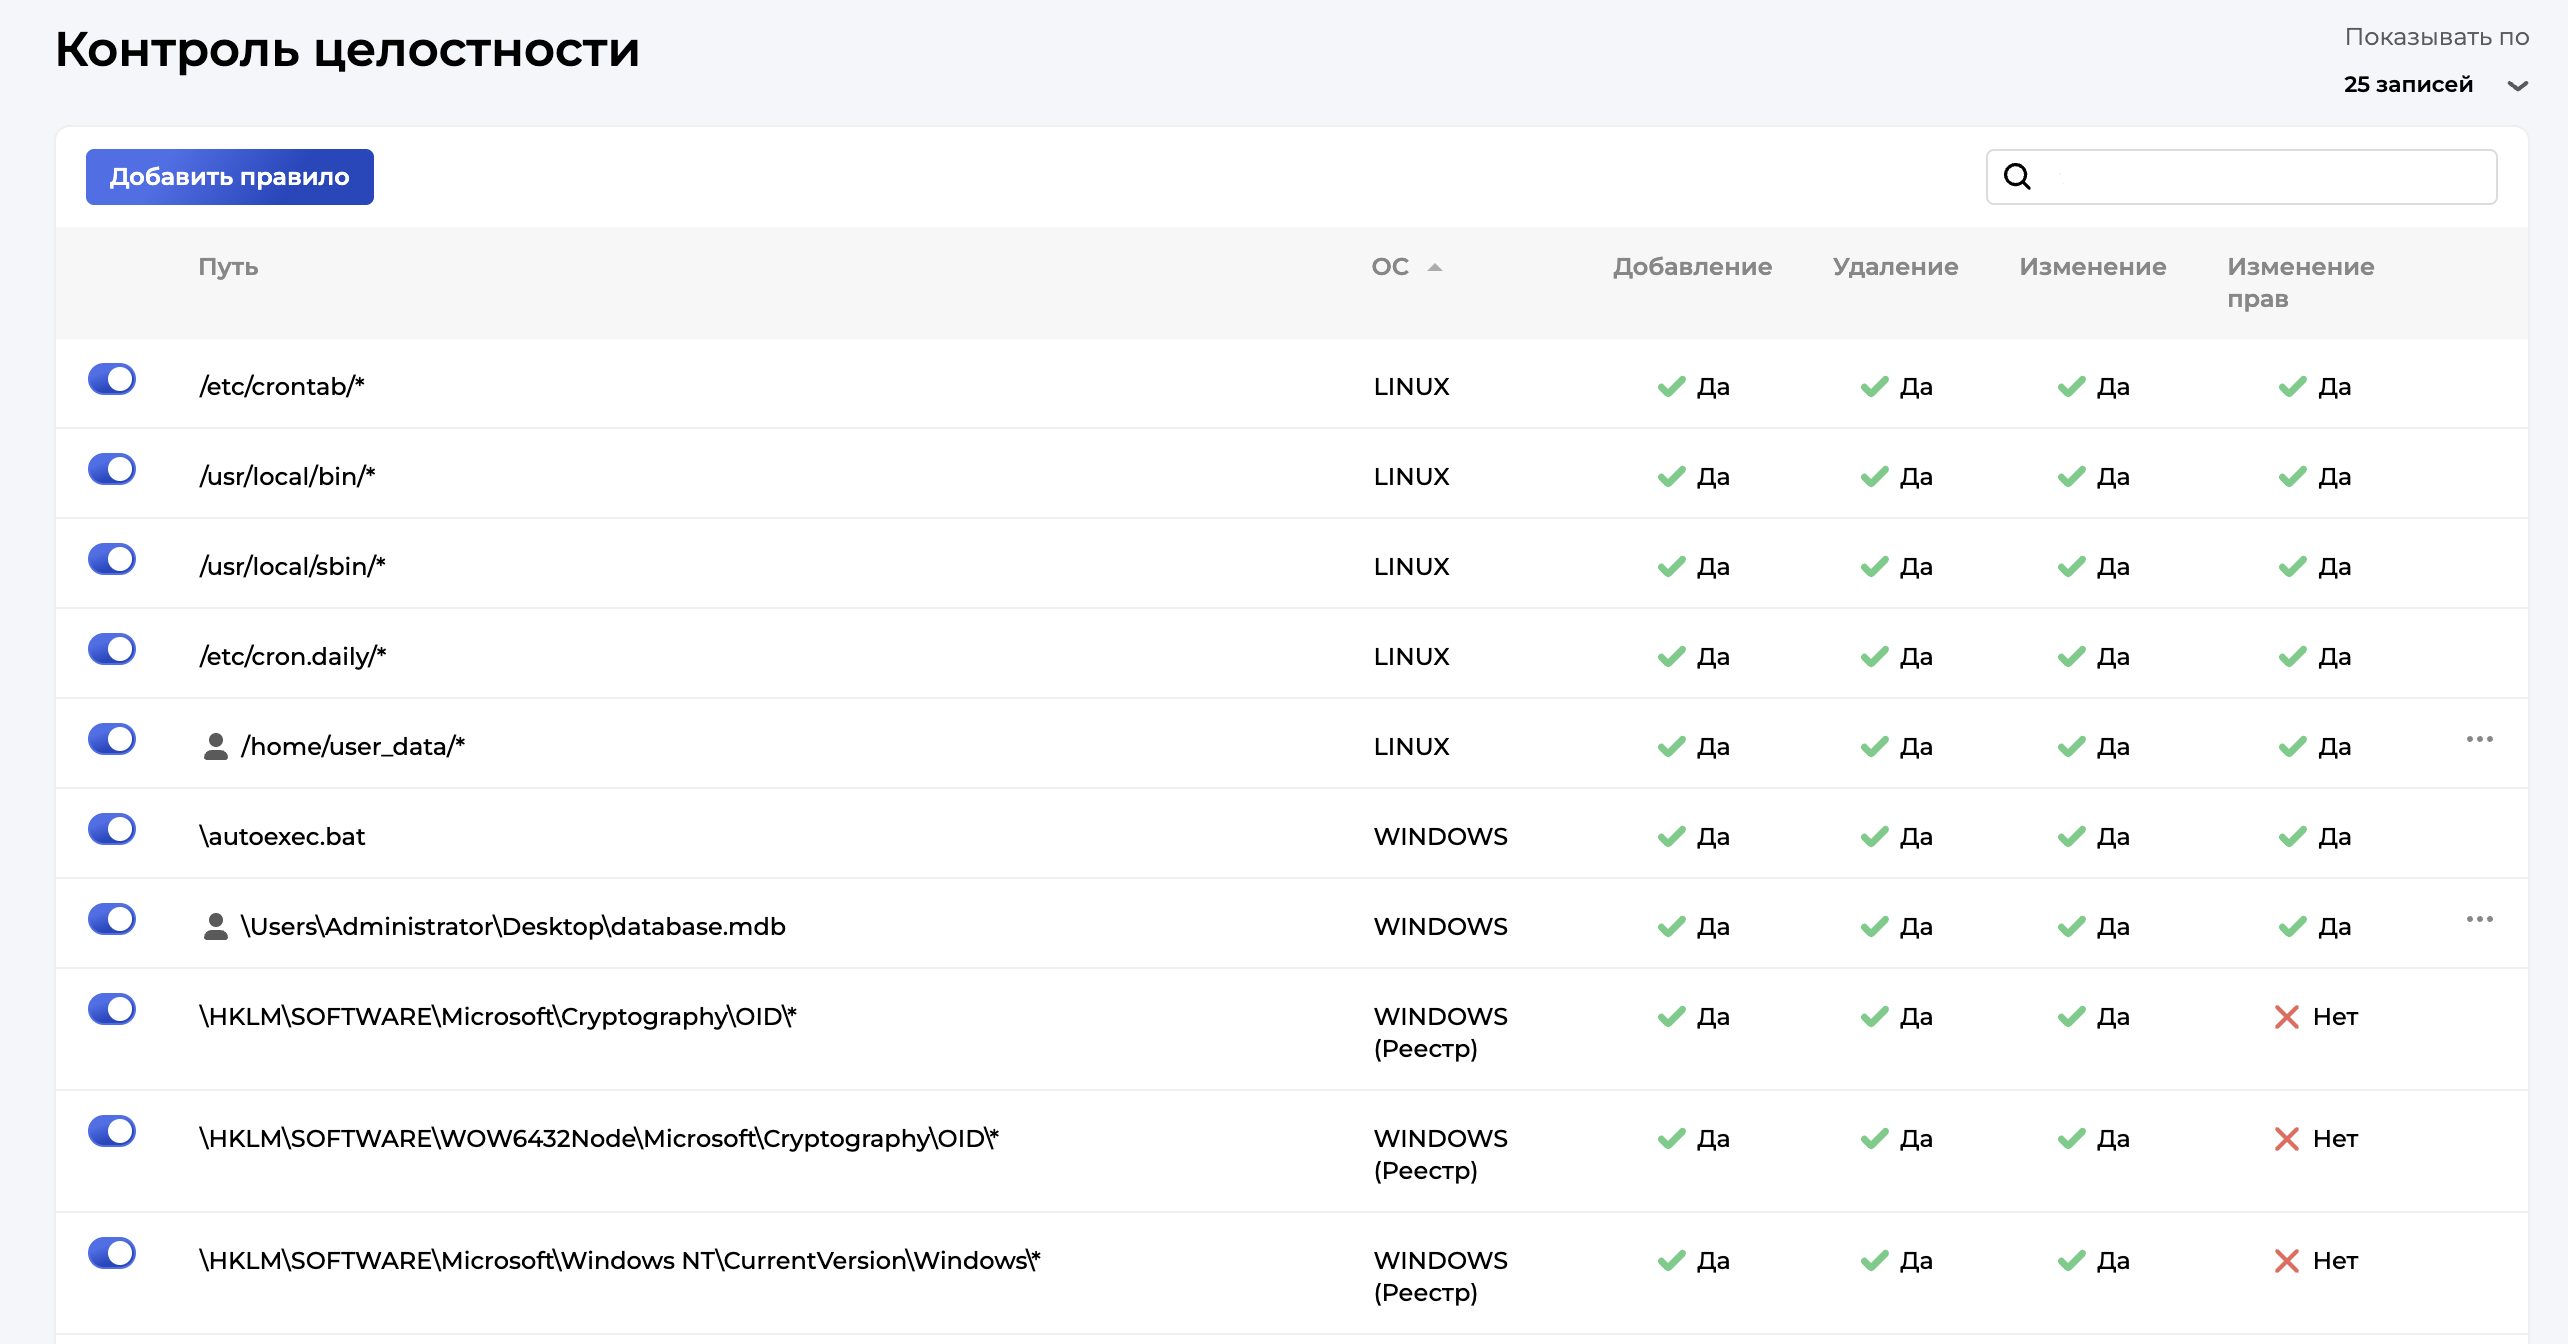The width and height of the screenshot is (2568, 1344).
Task: Click user icon beside database.mdb path
Action: (215, 927)
